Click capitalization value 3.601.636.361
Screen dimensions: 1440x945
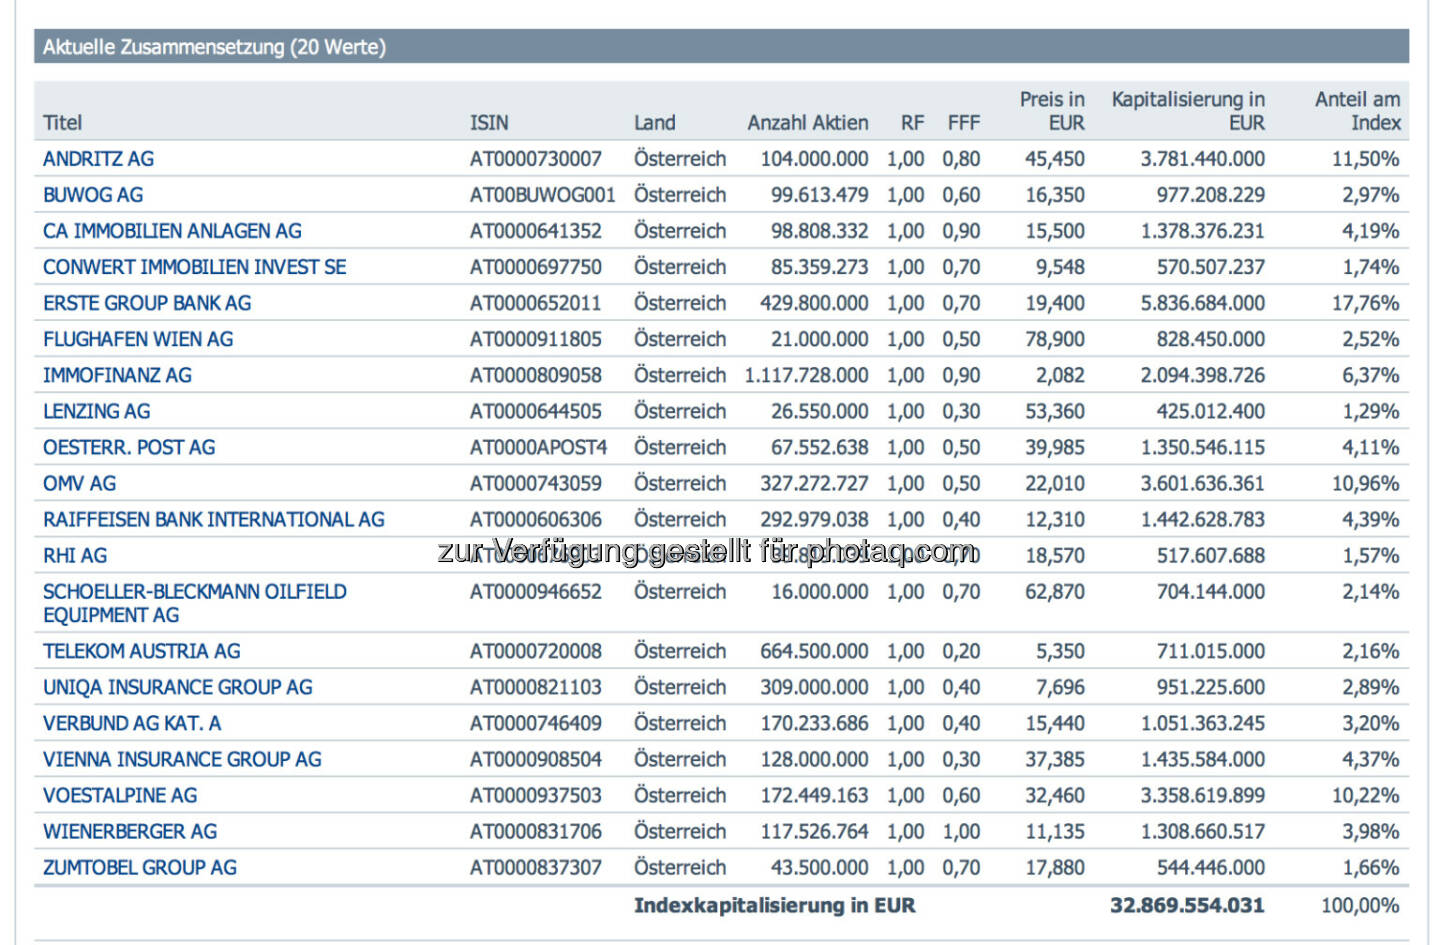(1203, 483)
